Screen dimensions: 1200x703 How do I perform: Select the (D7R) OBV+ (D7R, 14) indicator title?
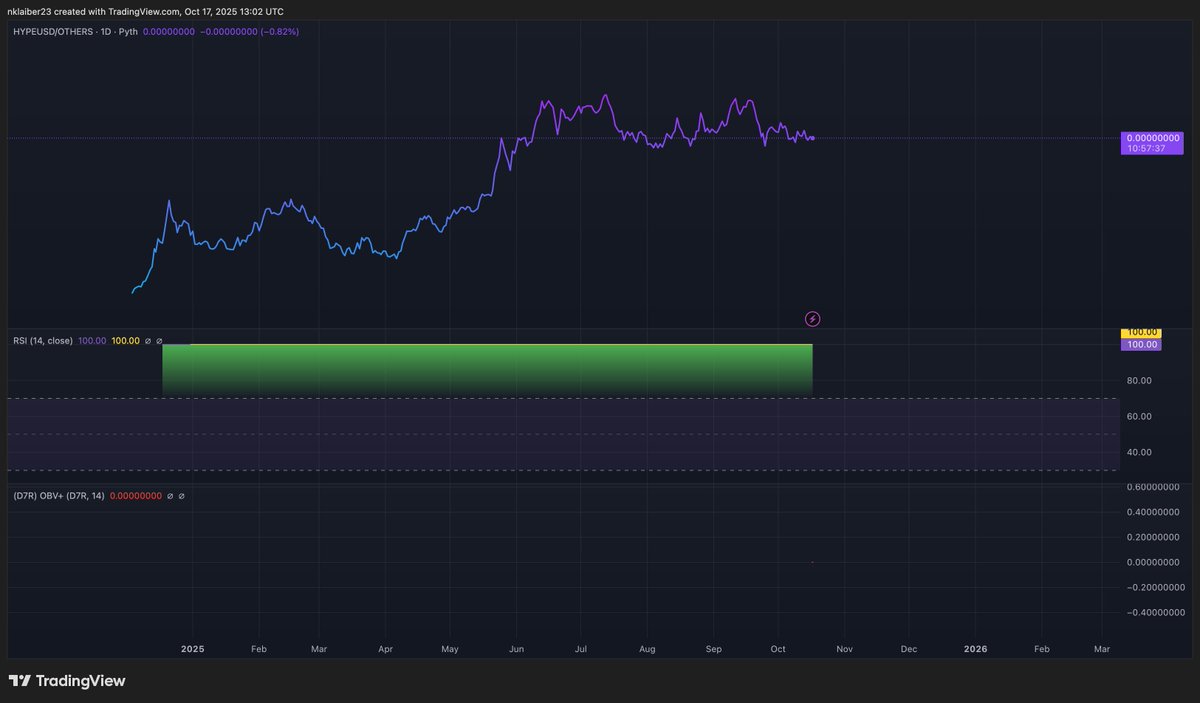pyautogui.click(x=58, y=496)
